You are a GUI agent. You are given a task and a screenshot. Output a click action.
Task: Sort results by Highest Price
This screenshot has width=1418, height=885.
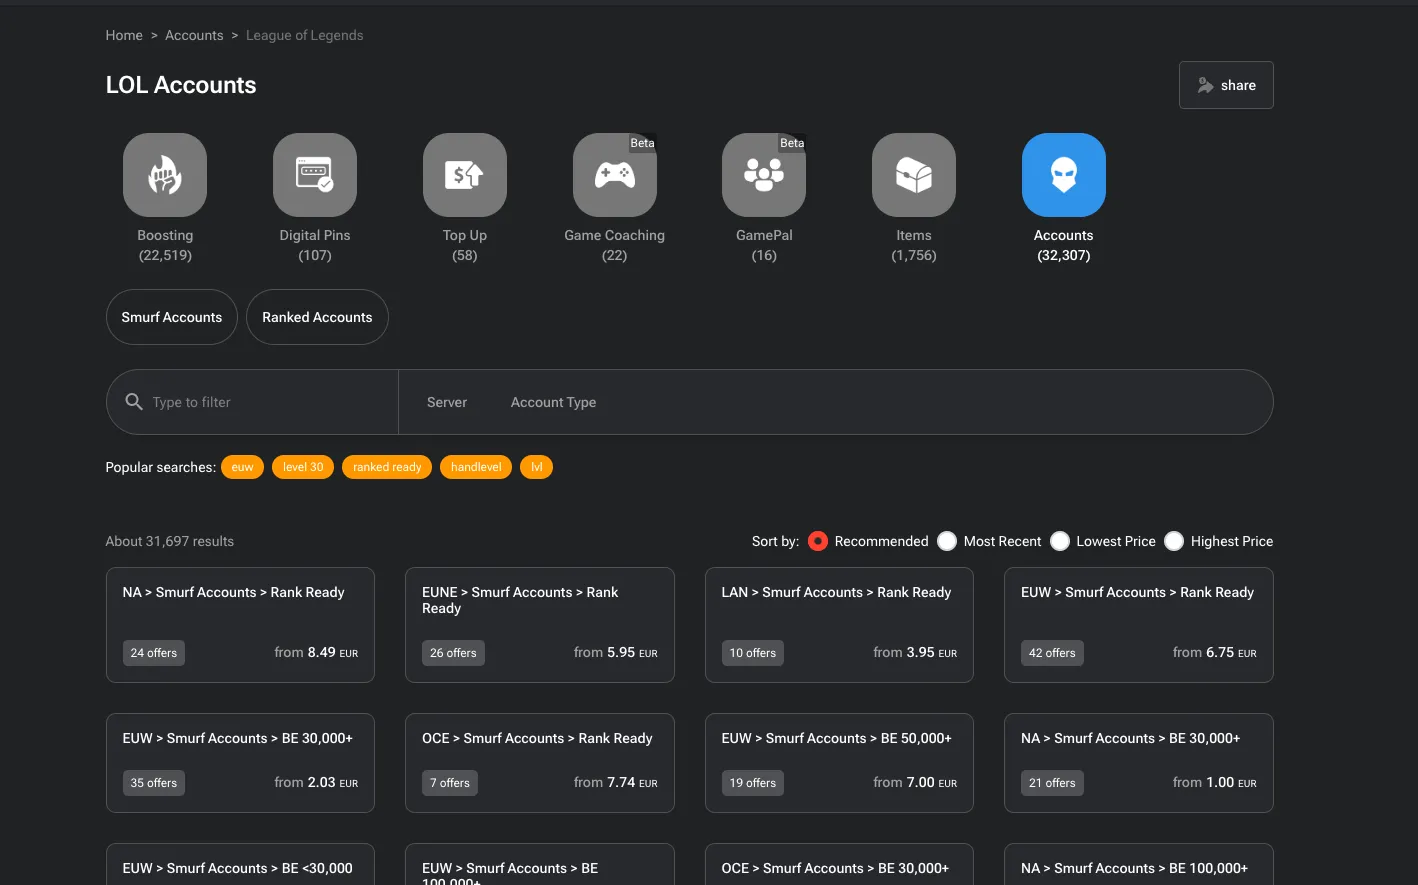pyautogui.click(x=1174, y=541)
